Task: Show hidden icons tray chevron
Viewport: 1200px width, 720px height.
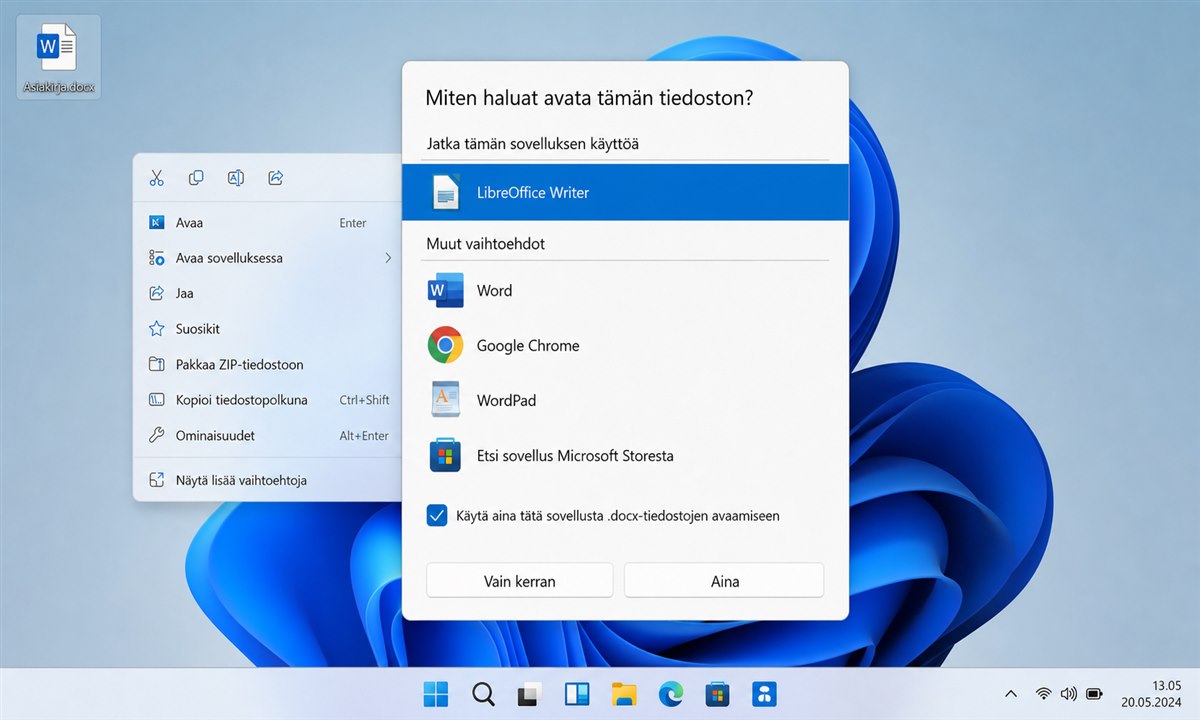Action: coord(1011,694)
